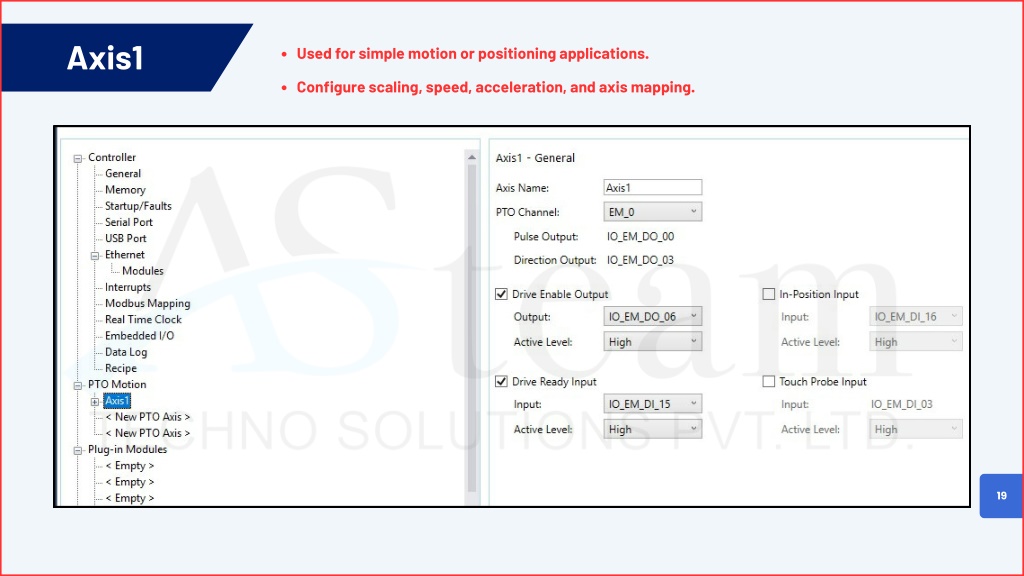This screenshot has width=1024, height=576.
Task: Open the IO_EM_DO_06 output dropdown
Action: pos(654,317)
